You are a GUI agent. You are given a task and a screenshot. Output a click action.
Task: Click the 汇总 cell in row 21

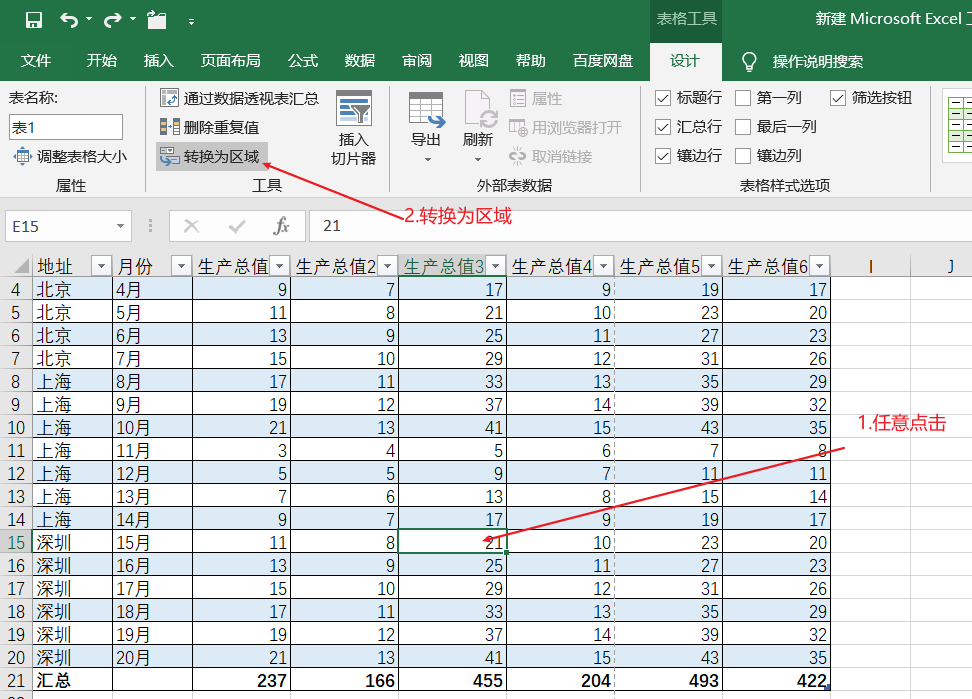click(x=73, y=680)
